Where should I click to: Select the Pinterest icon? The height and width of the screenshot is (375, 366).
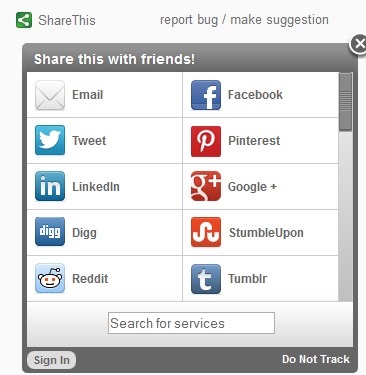[x=206, y=141]
